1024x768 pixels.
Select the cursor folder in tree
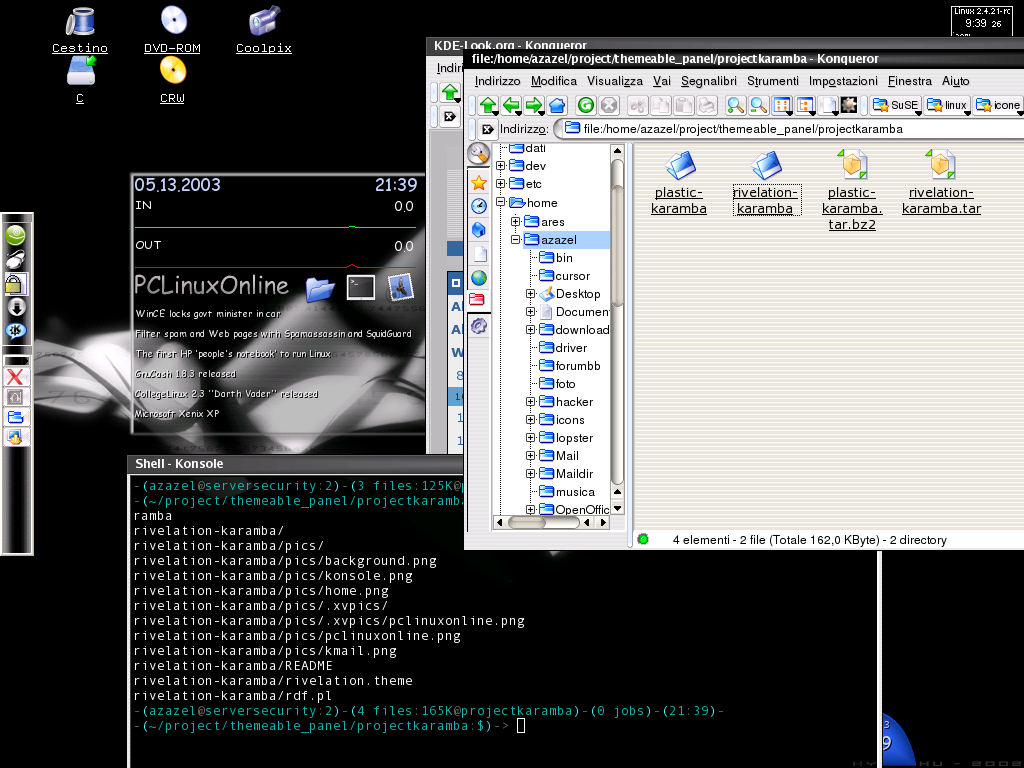point(565,276)
